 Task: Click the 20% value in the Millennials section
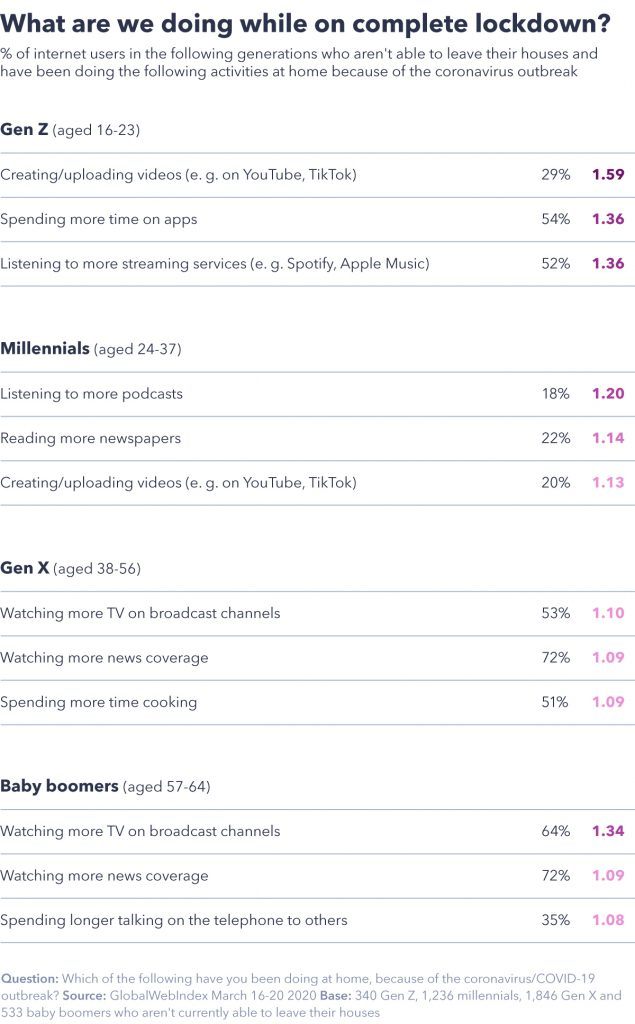pos(555,483)
